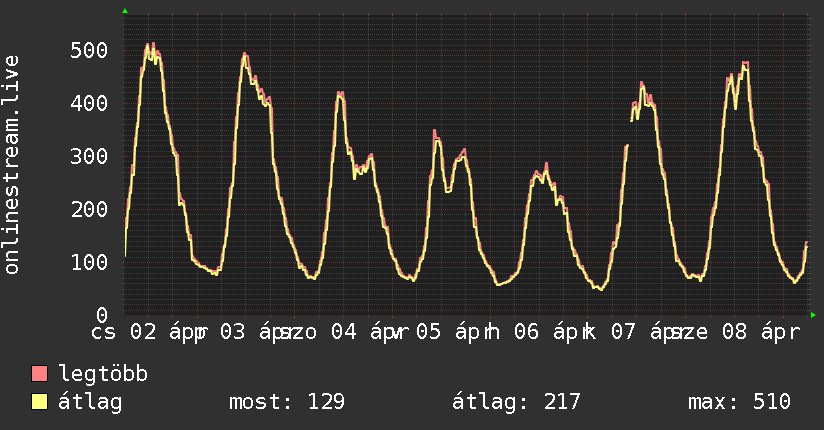This screenshot has height=430, width=824.
Task: Click the green arrow atop the y-axis
Action: pos(125,11)
